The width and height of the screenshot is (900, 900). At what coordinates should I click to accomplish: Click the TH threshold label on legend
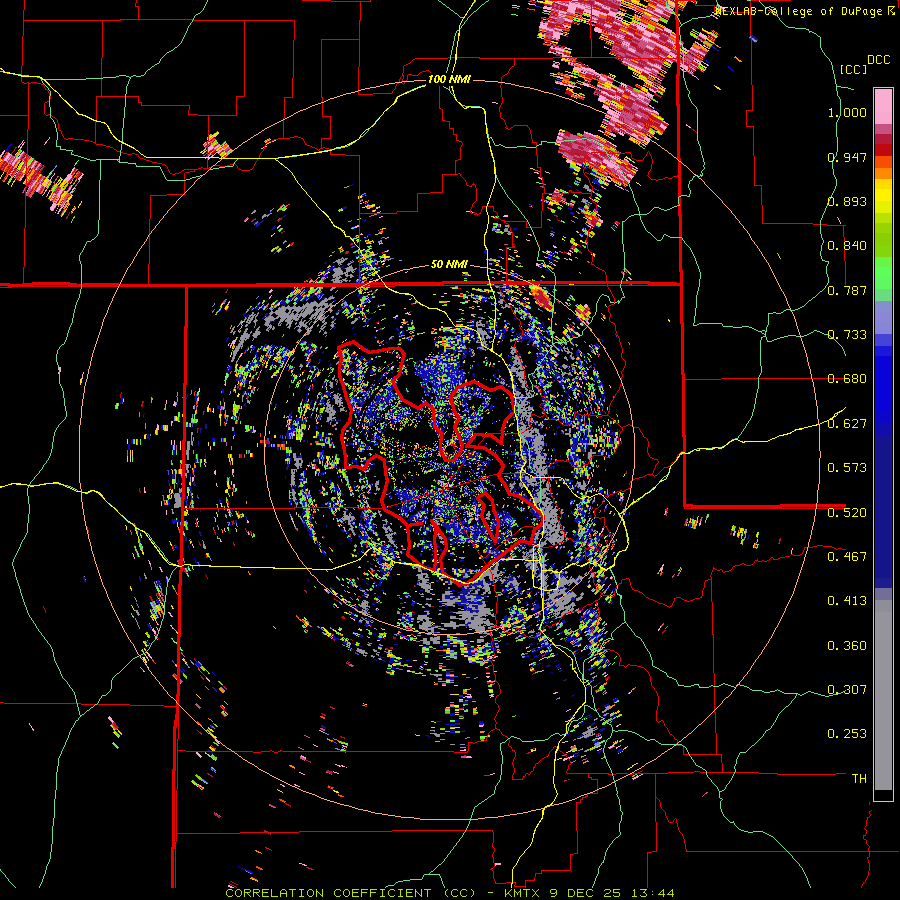pos(859,779)
